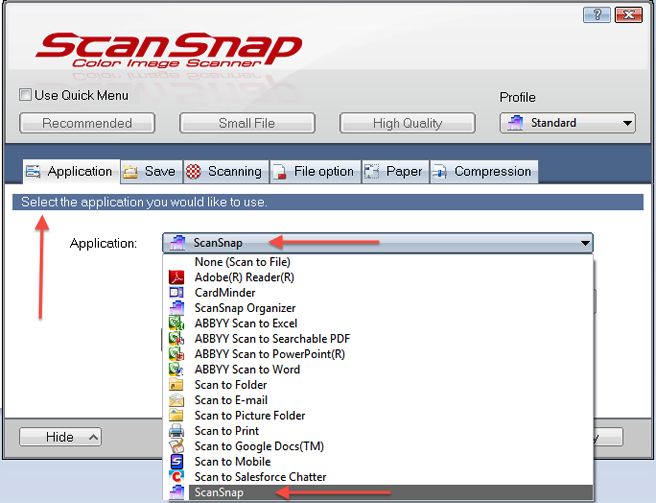The width and height of the screenshot is (656, 503).
Task: Click the Scan to Mobile icon
Action: [176, 462]
